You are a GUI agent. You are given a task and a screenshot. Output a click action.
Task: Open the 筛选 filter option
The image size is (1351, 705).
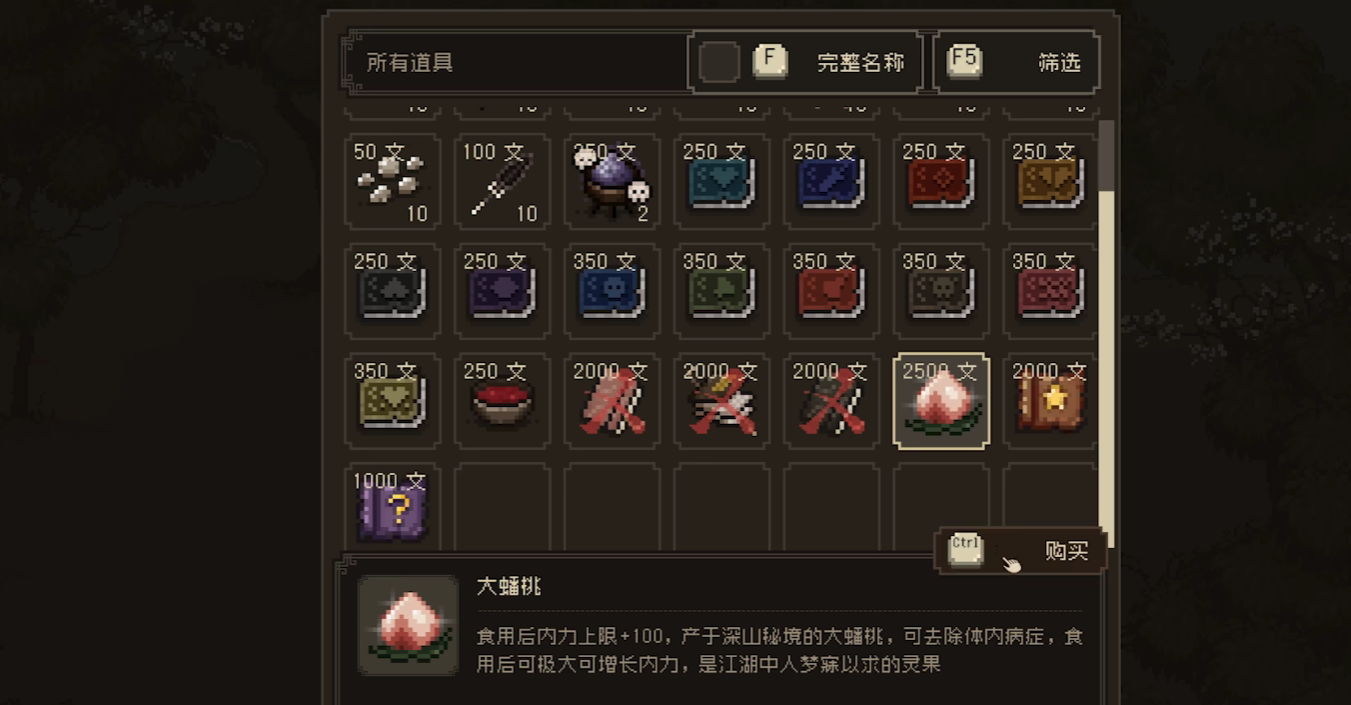click(1016, 62)
